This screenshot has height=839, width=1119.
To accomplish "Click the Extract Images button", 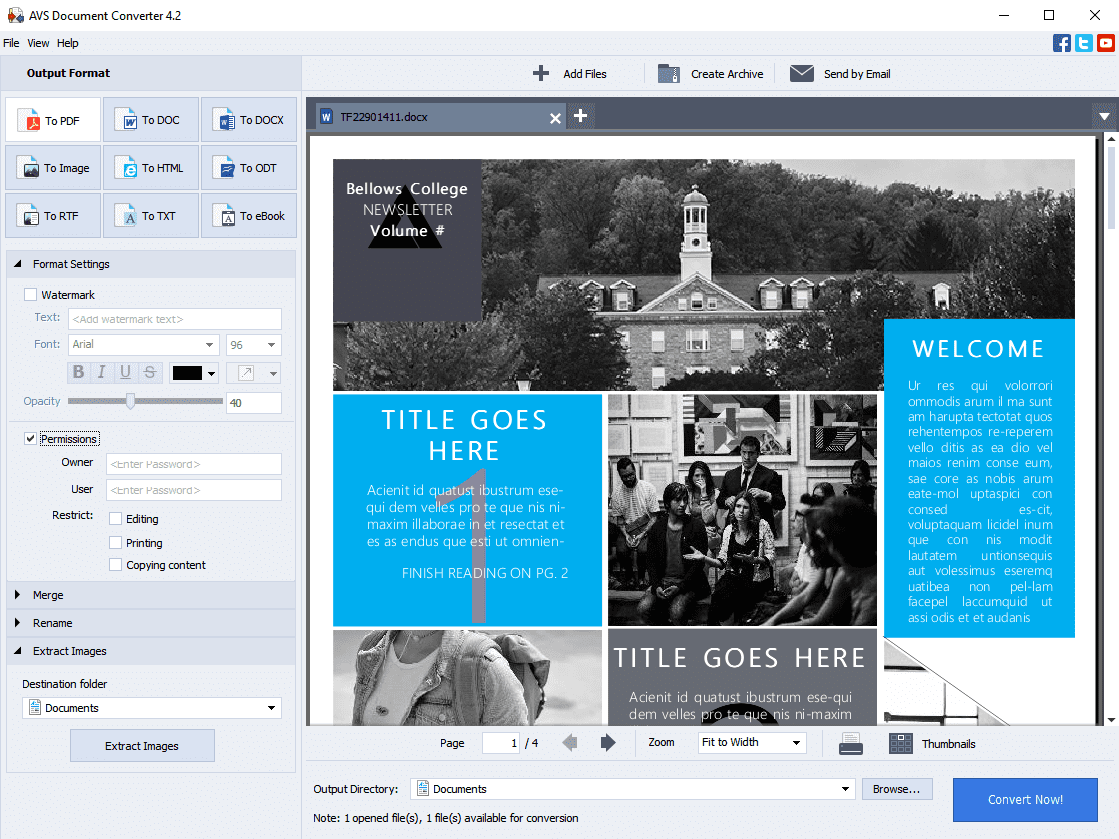I will point(142,746).
